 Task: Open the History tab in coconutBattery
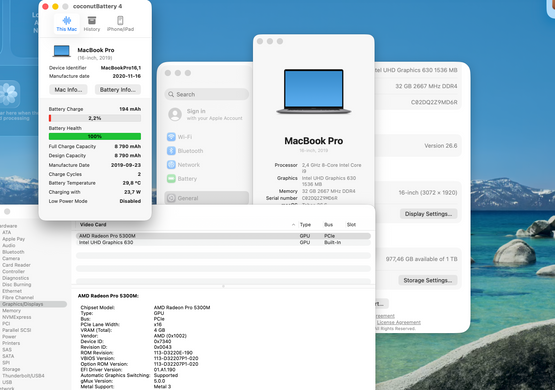click(92, 24)
